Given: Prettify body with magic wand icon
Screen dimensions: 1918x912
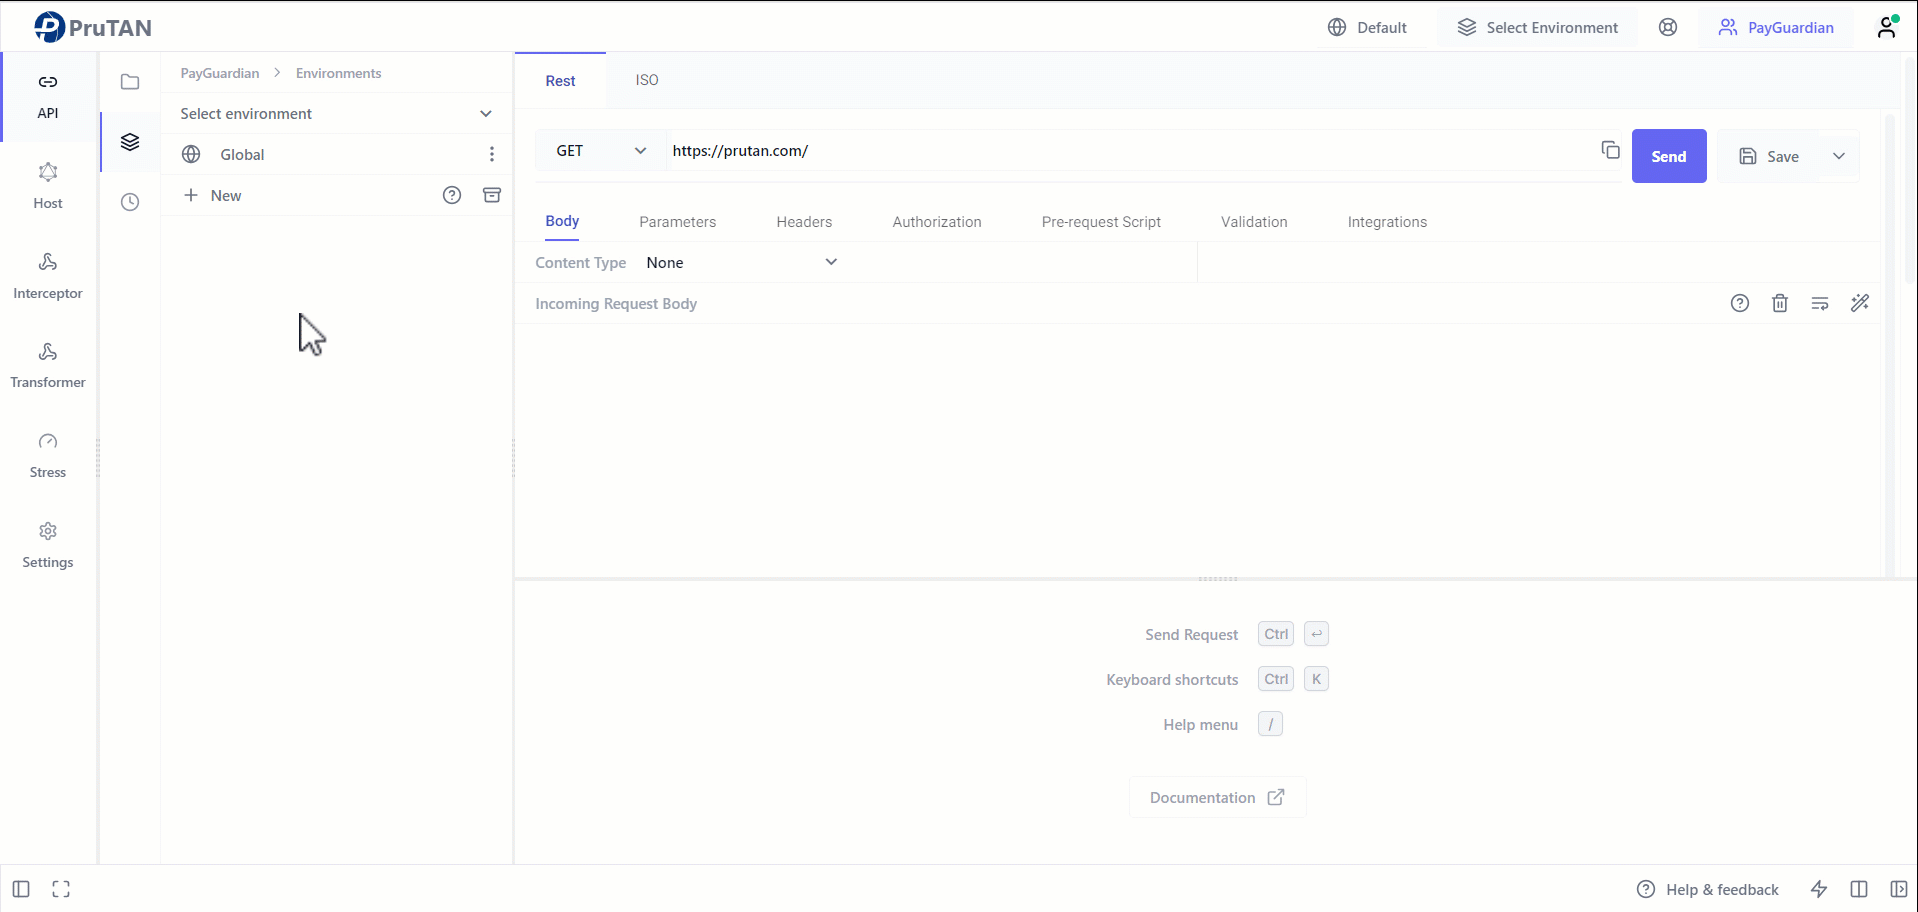Looking at the screenshot, I should 1860,303.
